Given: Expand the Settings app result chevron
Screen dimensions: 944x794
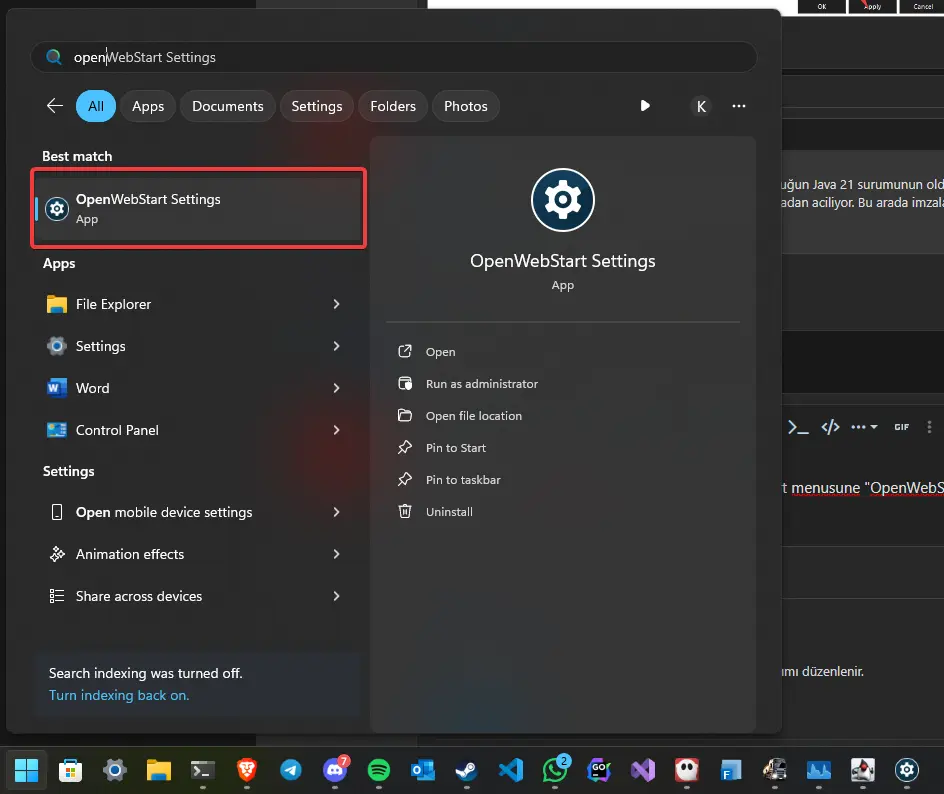Looking at the screenshot, I should [337, 346].
